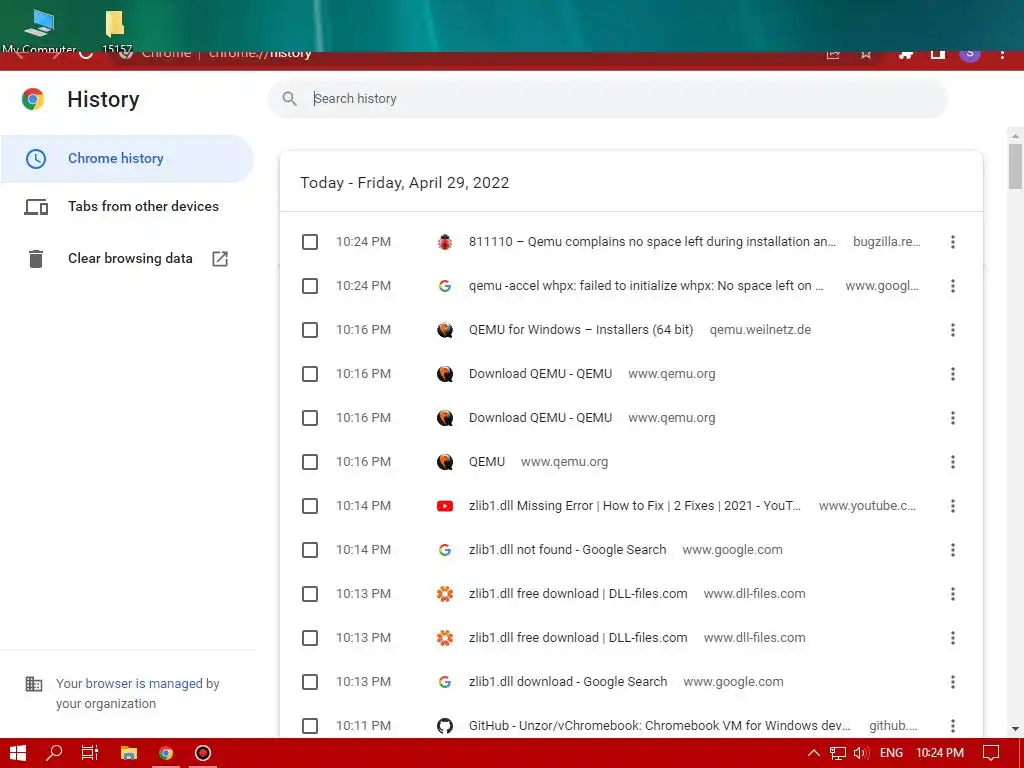Select Chrome history in the sidebar
The image size is (1024, 768).
coord(127,159)
